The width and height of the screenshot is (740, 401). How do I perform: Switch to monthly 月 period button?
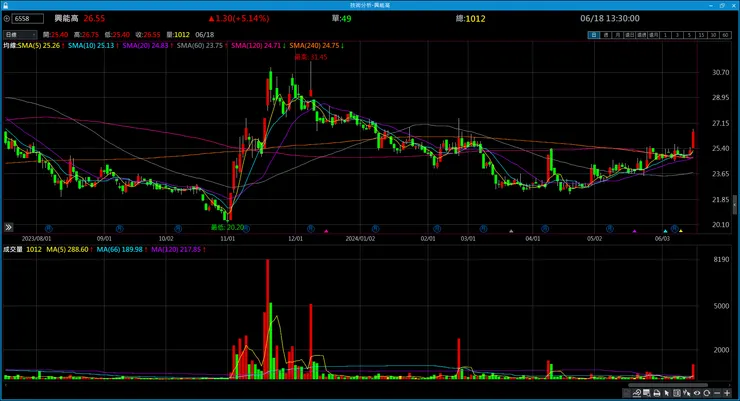[617, 35]
